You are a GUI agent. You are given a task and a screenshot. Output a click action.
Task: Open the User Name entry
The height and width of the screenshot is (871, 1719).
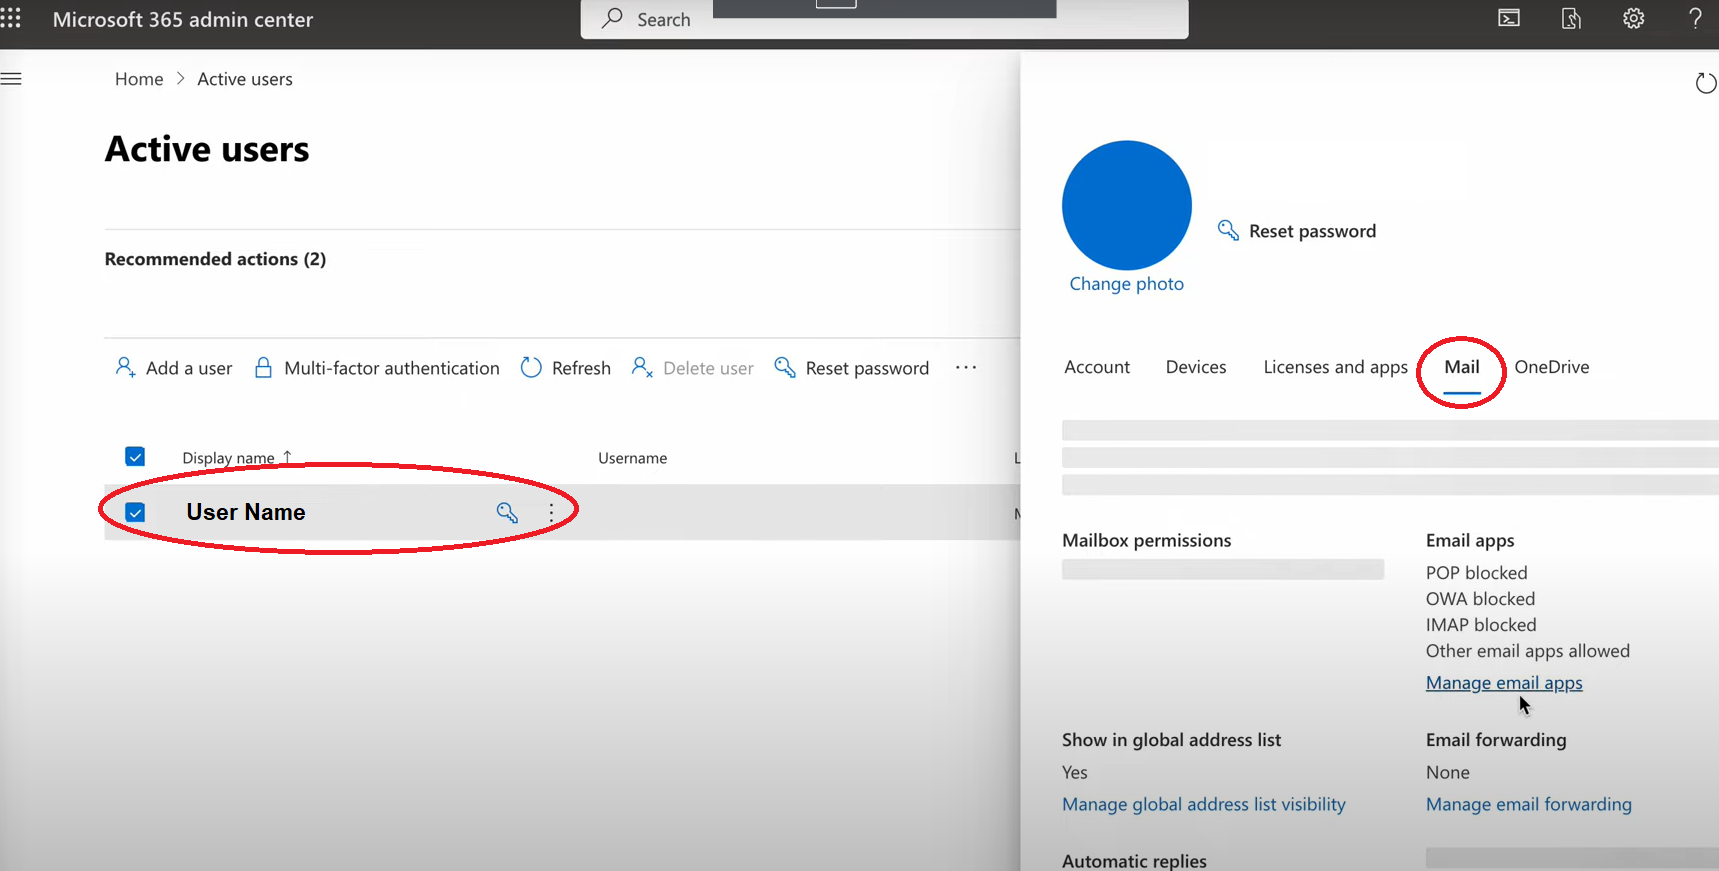point(246,512)
